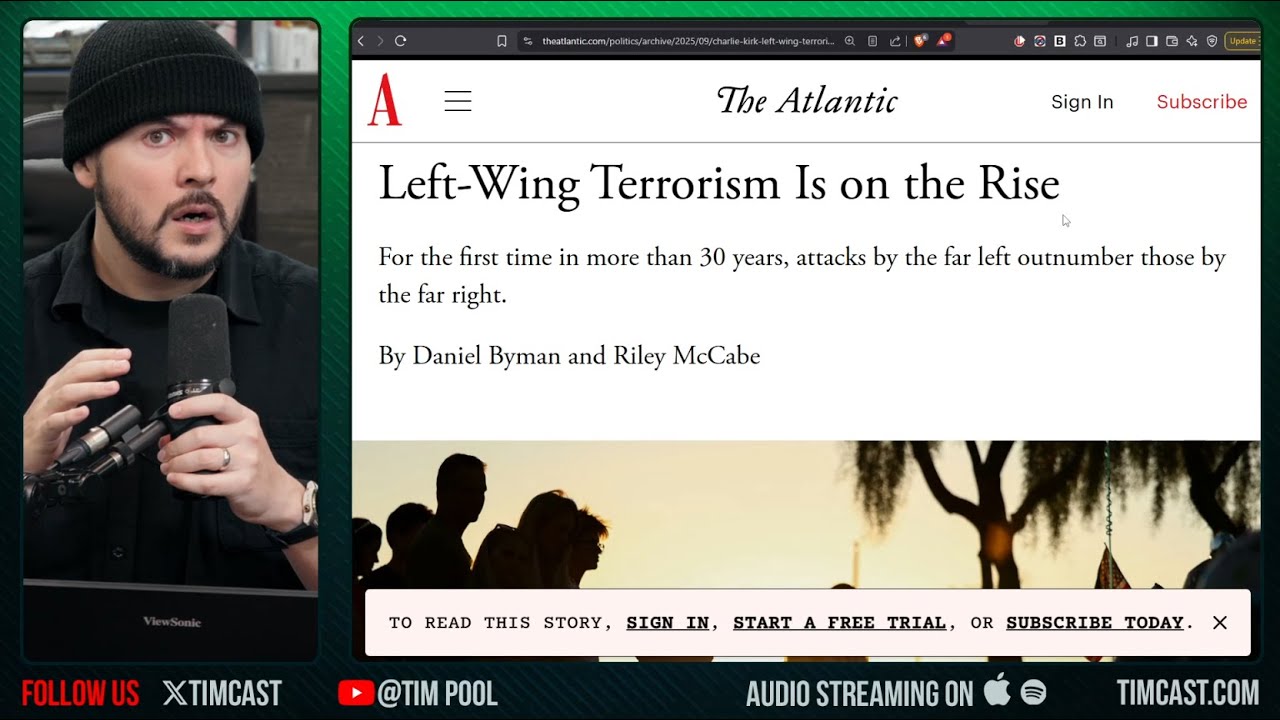
Task: Open site settings icon beside the URL
Action: pos(528,41)
